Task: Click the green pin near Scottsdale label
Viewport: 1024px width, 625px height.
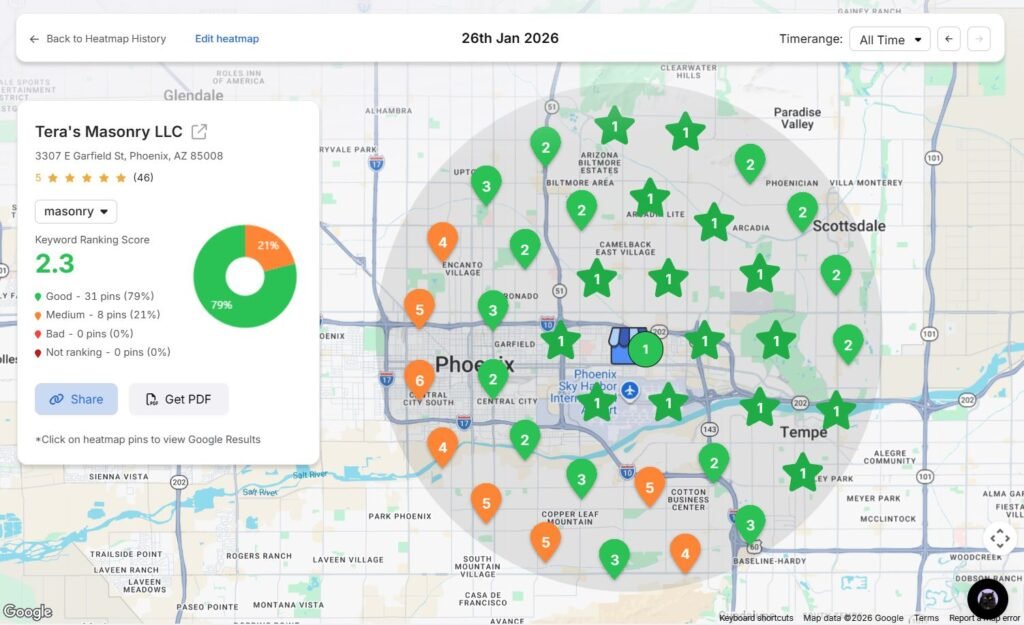Action: [x=802, y=210]
